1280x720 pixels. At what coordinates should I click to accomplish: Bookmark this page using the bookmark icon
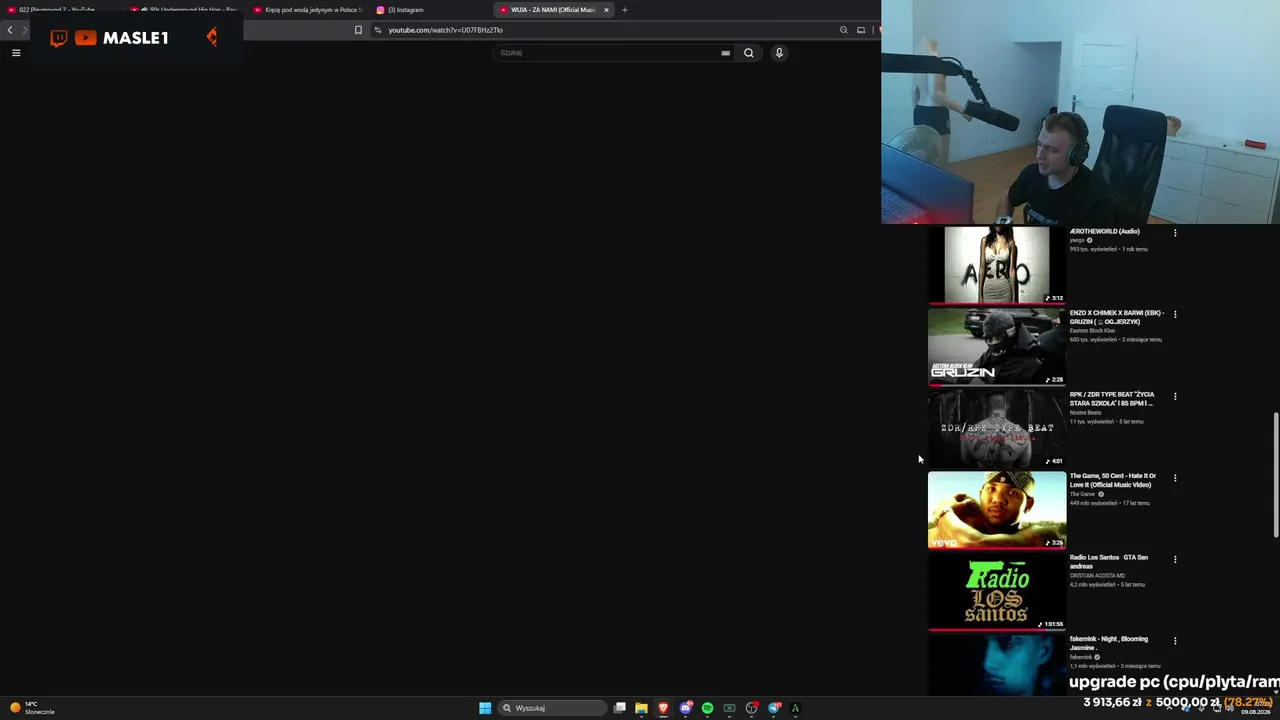(x=358, y=30)
